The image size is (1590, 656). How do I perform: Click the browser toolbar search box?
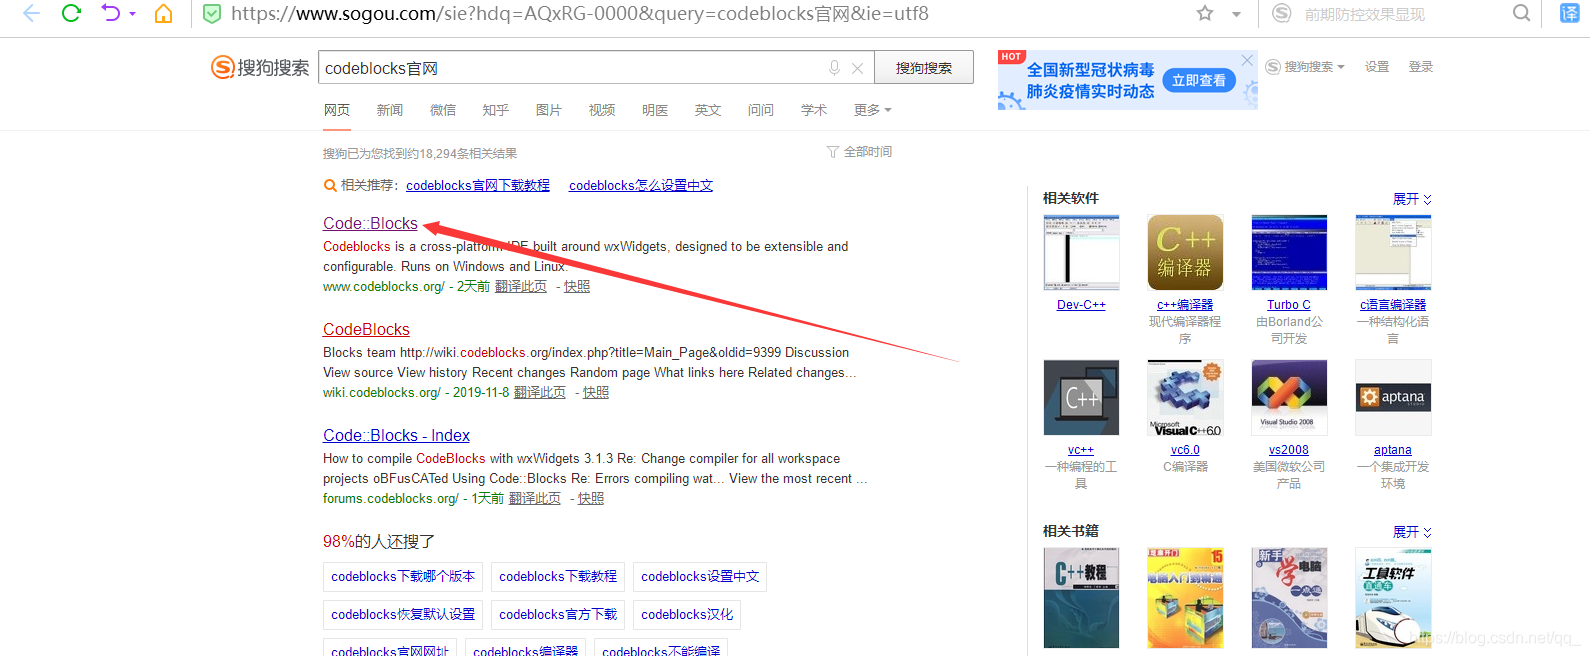coord(1400,14)
